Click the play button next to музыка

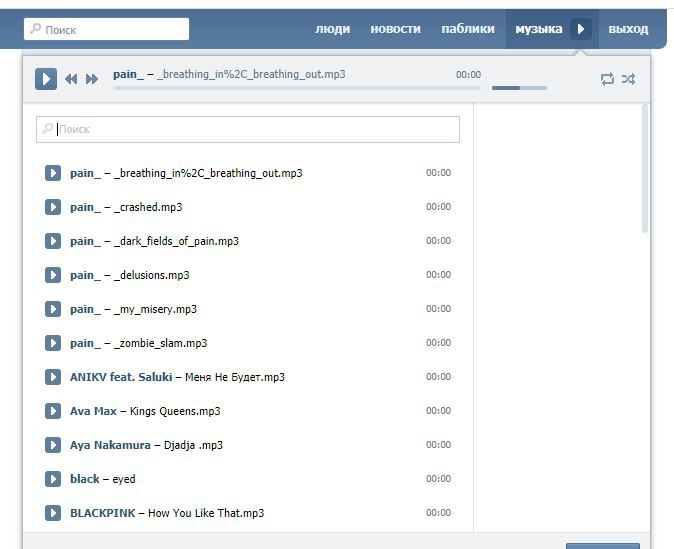pyautogui.click(x=581, y=29)
